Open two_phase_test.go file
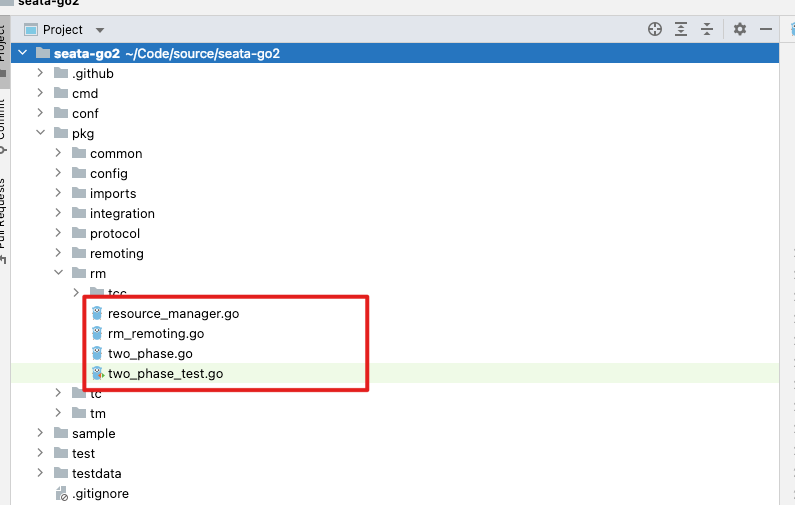Screen dimensions: 795x505 (165, 374)
